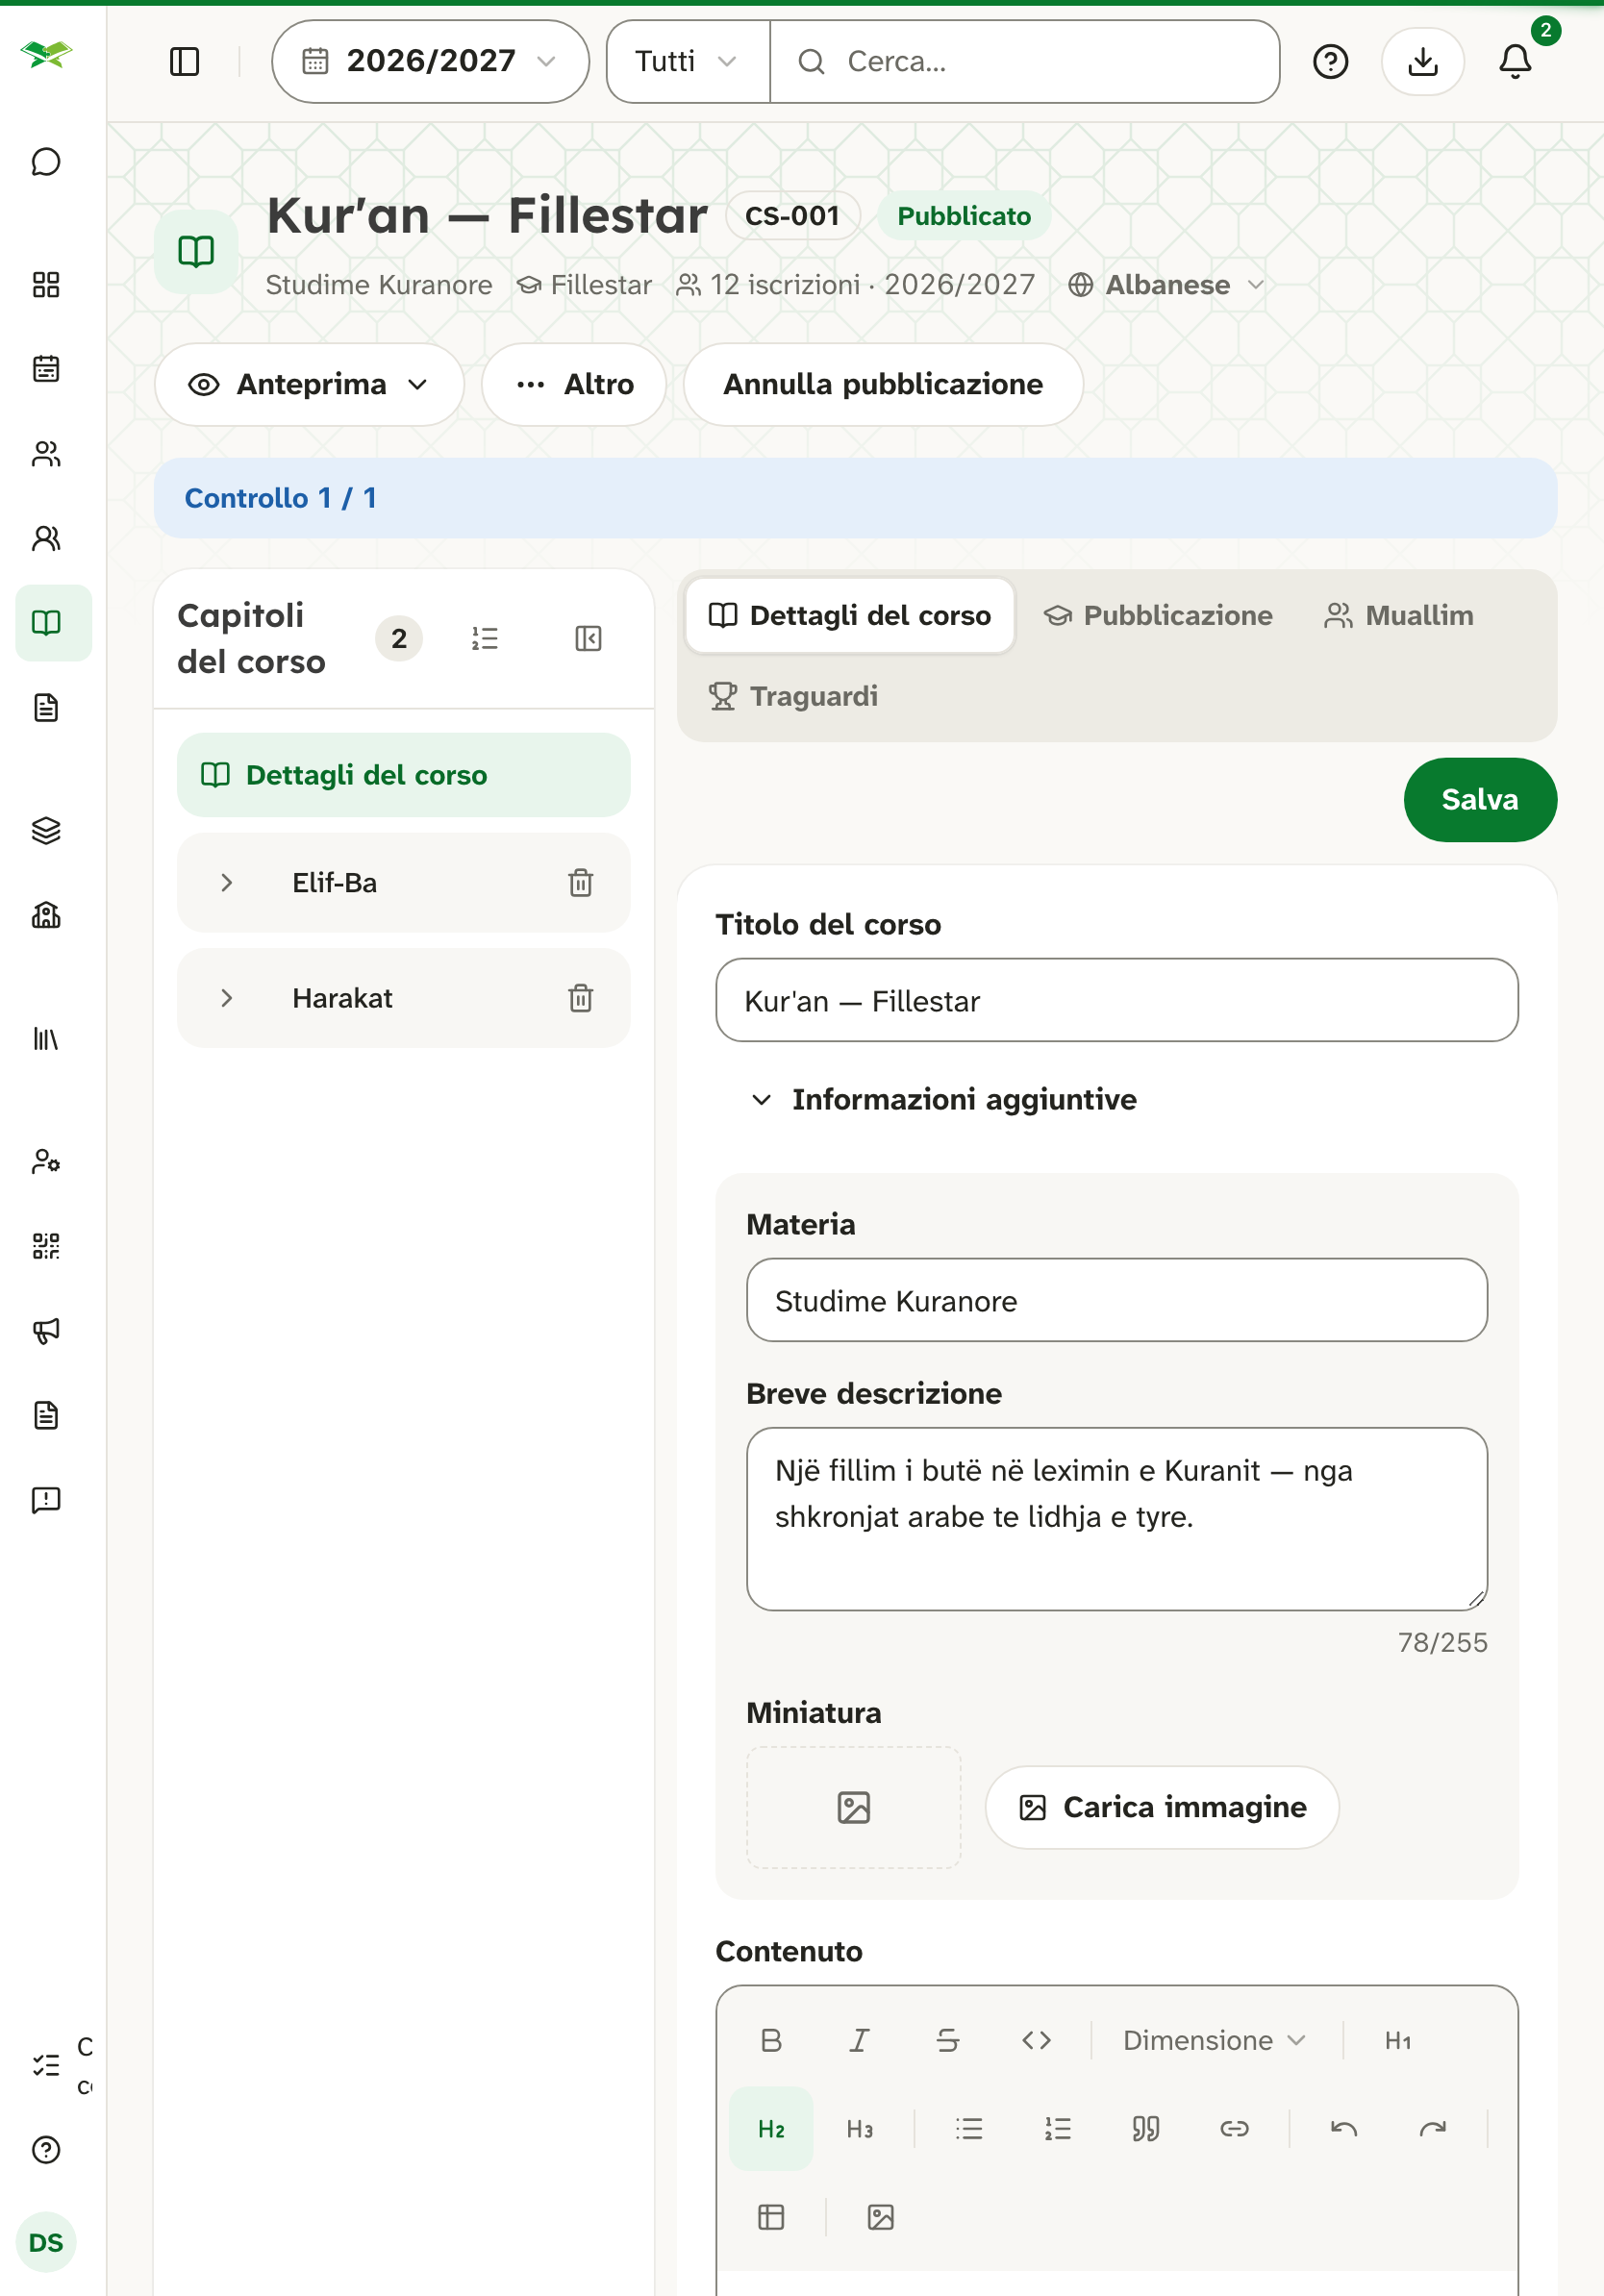Delete the Elif-Ba chapter
Viewport: 1604px width, 2296px height.
581,883
